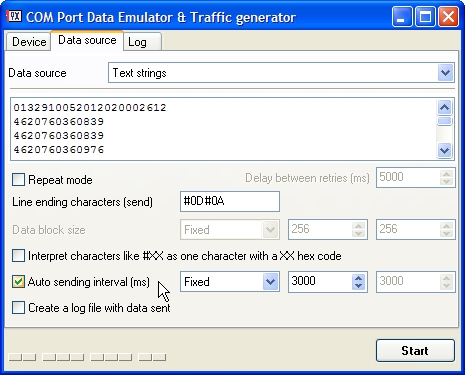Maximize the COM Port Data Emulator window
The image size is (465, 375).
coord(425,16)
